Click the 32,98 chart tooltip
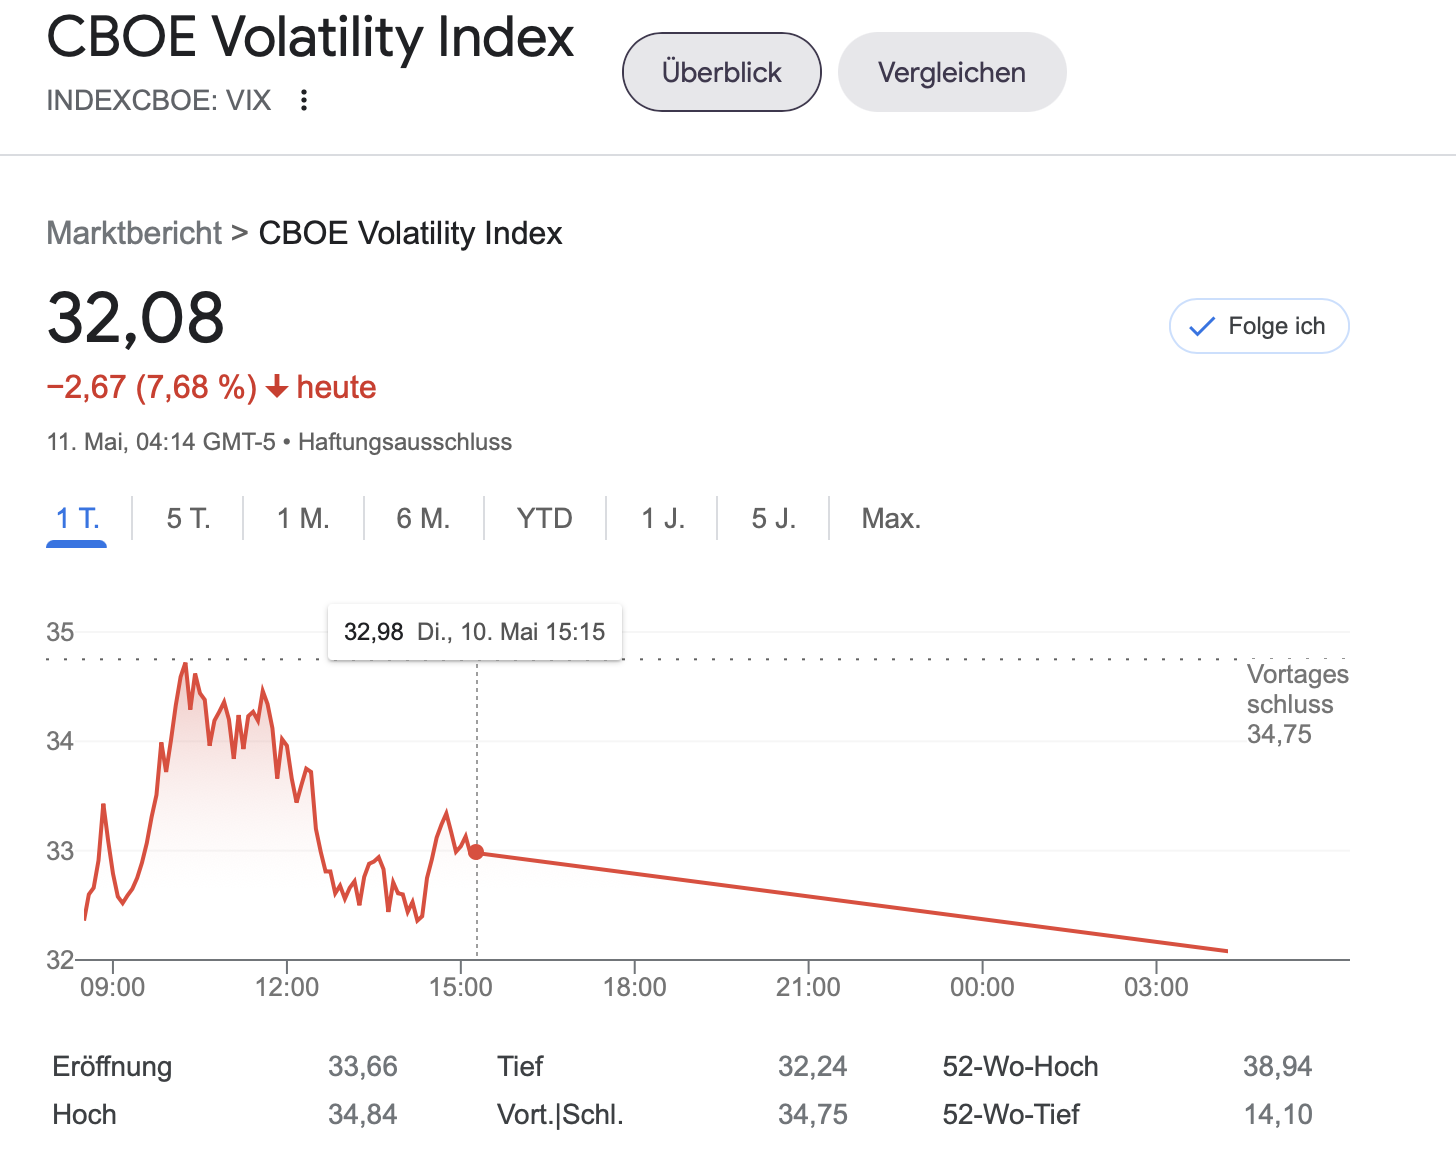Viewport: 1456px width, 1164px height. click(x=475, y=632)
